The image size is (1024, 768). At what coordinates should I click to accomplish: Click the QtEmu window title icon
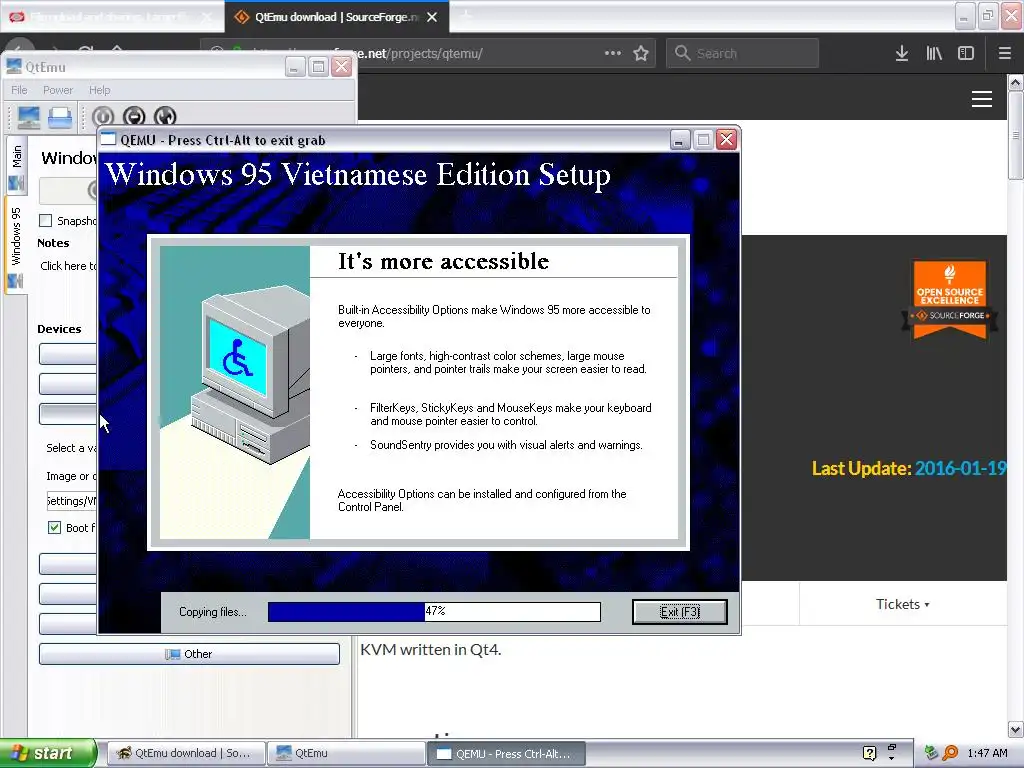[13, 66]
